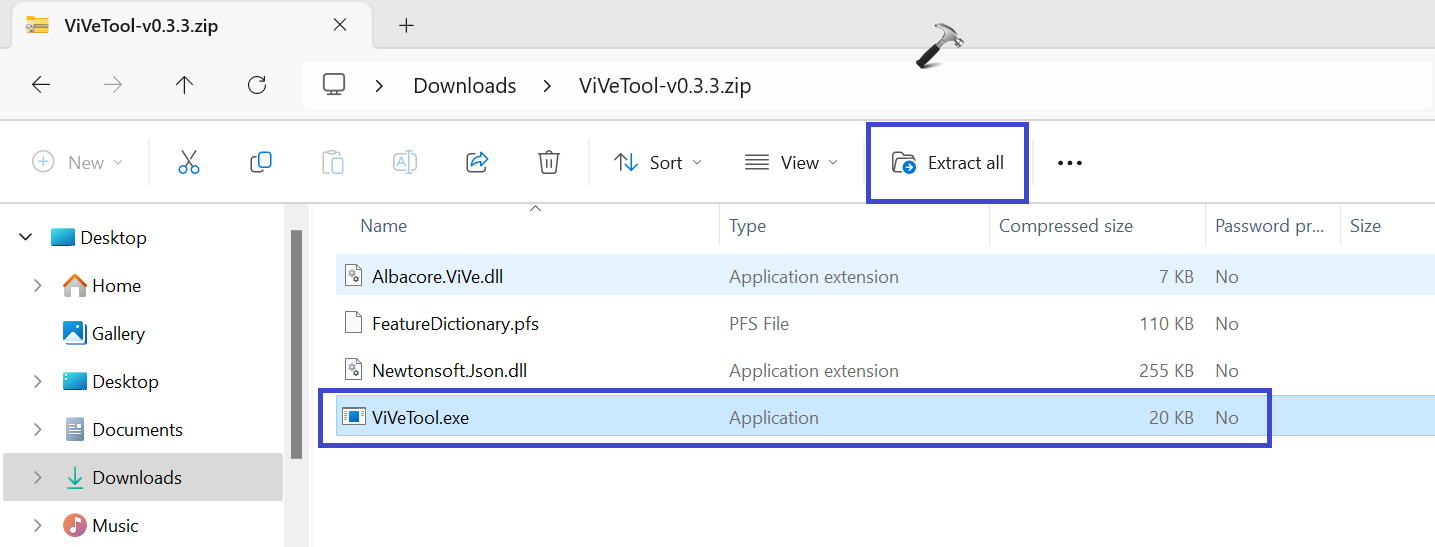Click the Extract all button

point(947,163)
